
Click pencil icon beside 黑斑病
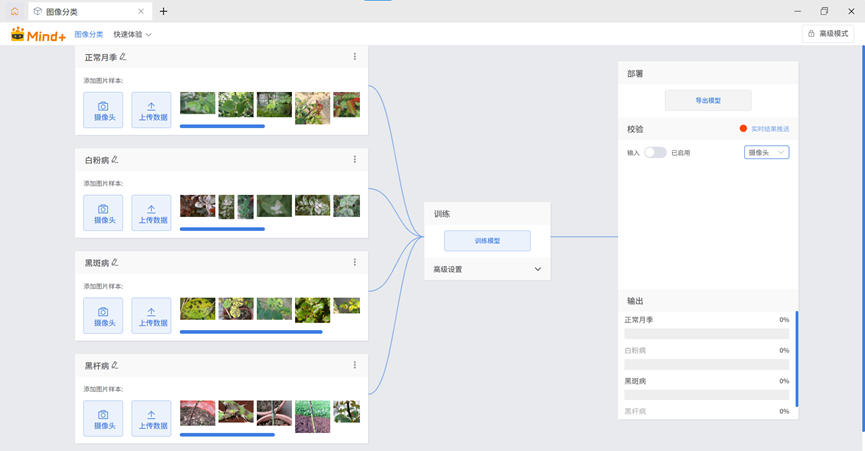click(x=115, y=262)
